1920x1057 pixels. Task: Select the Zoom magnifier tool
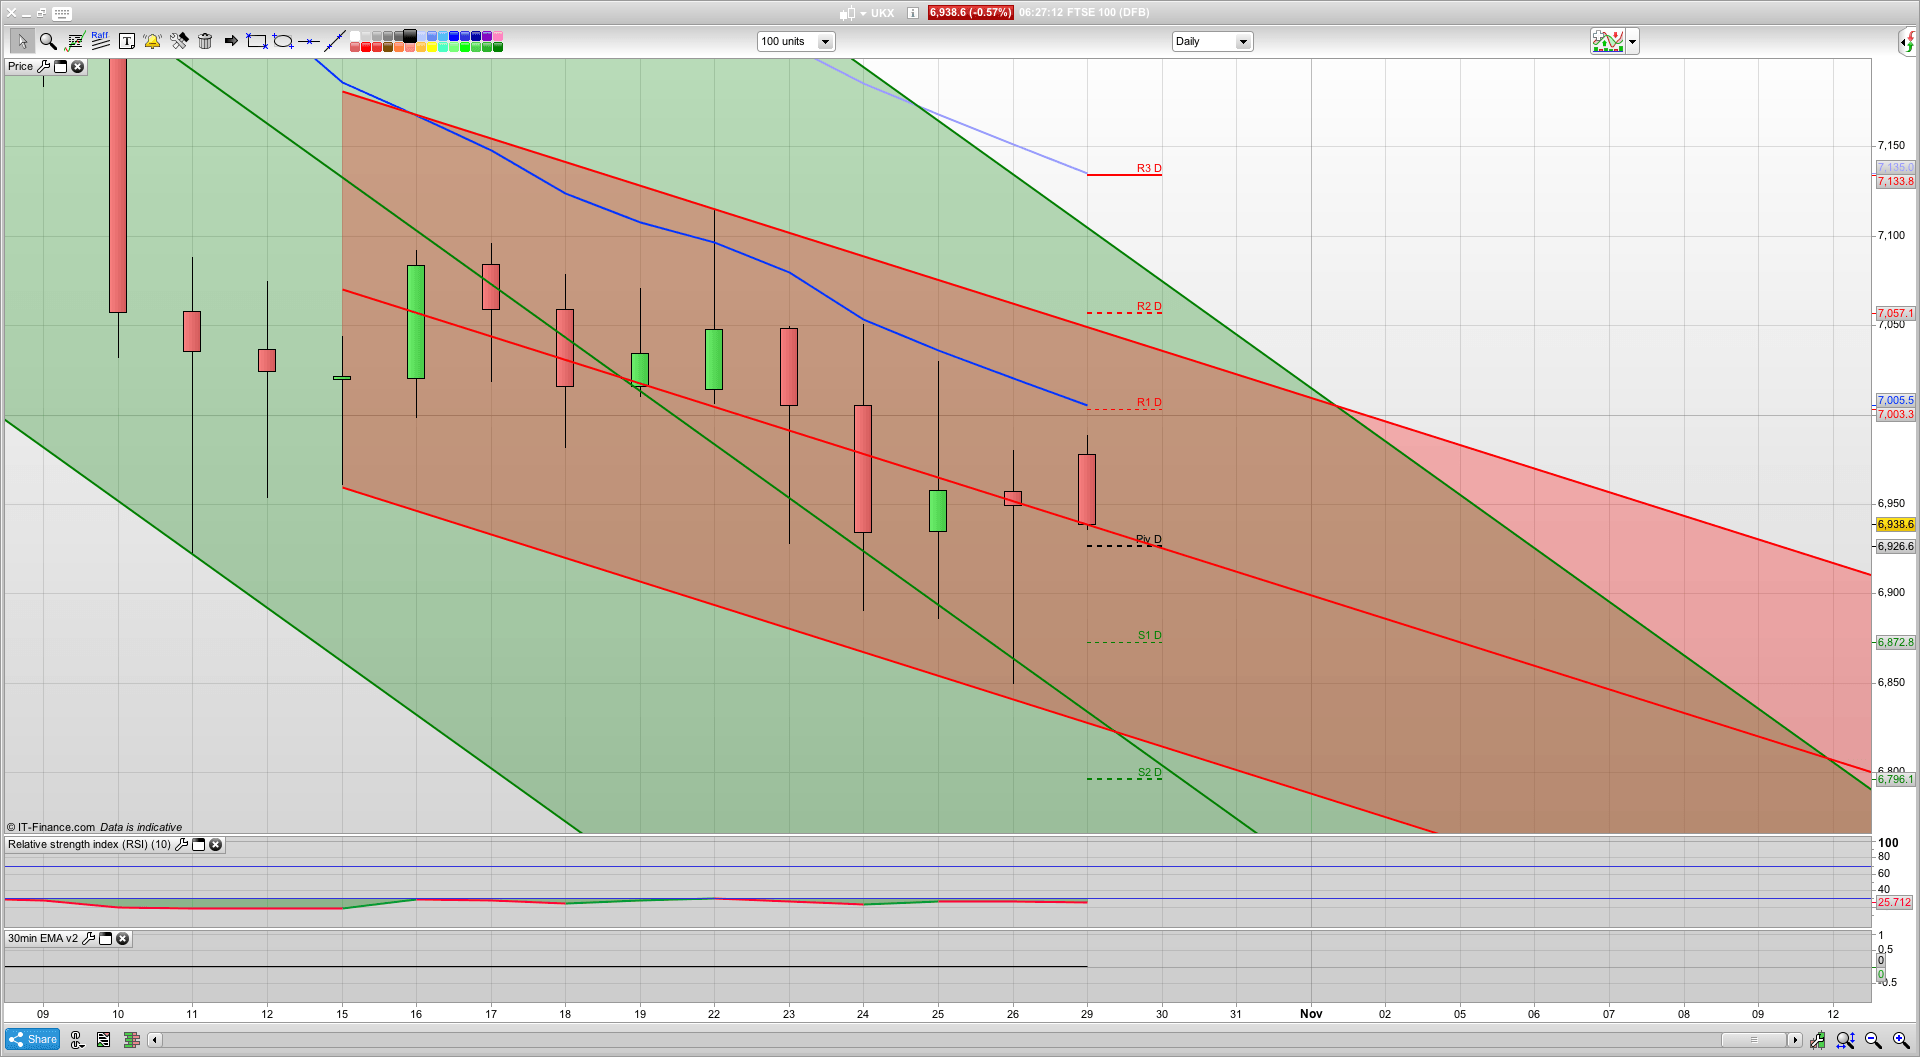click(x=47, y=41)
